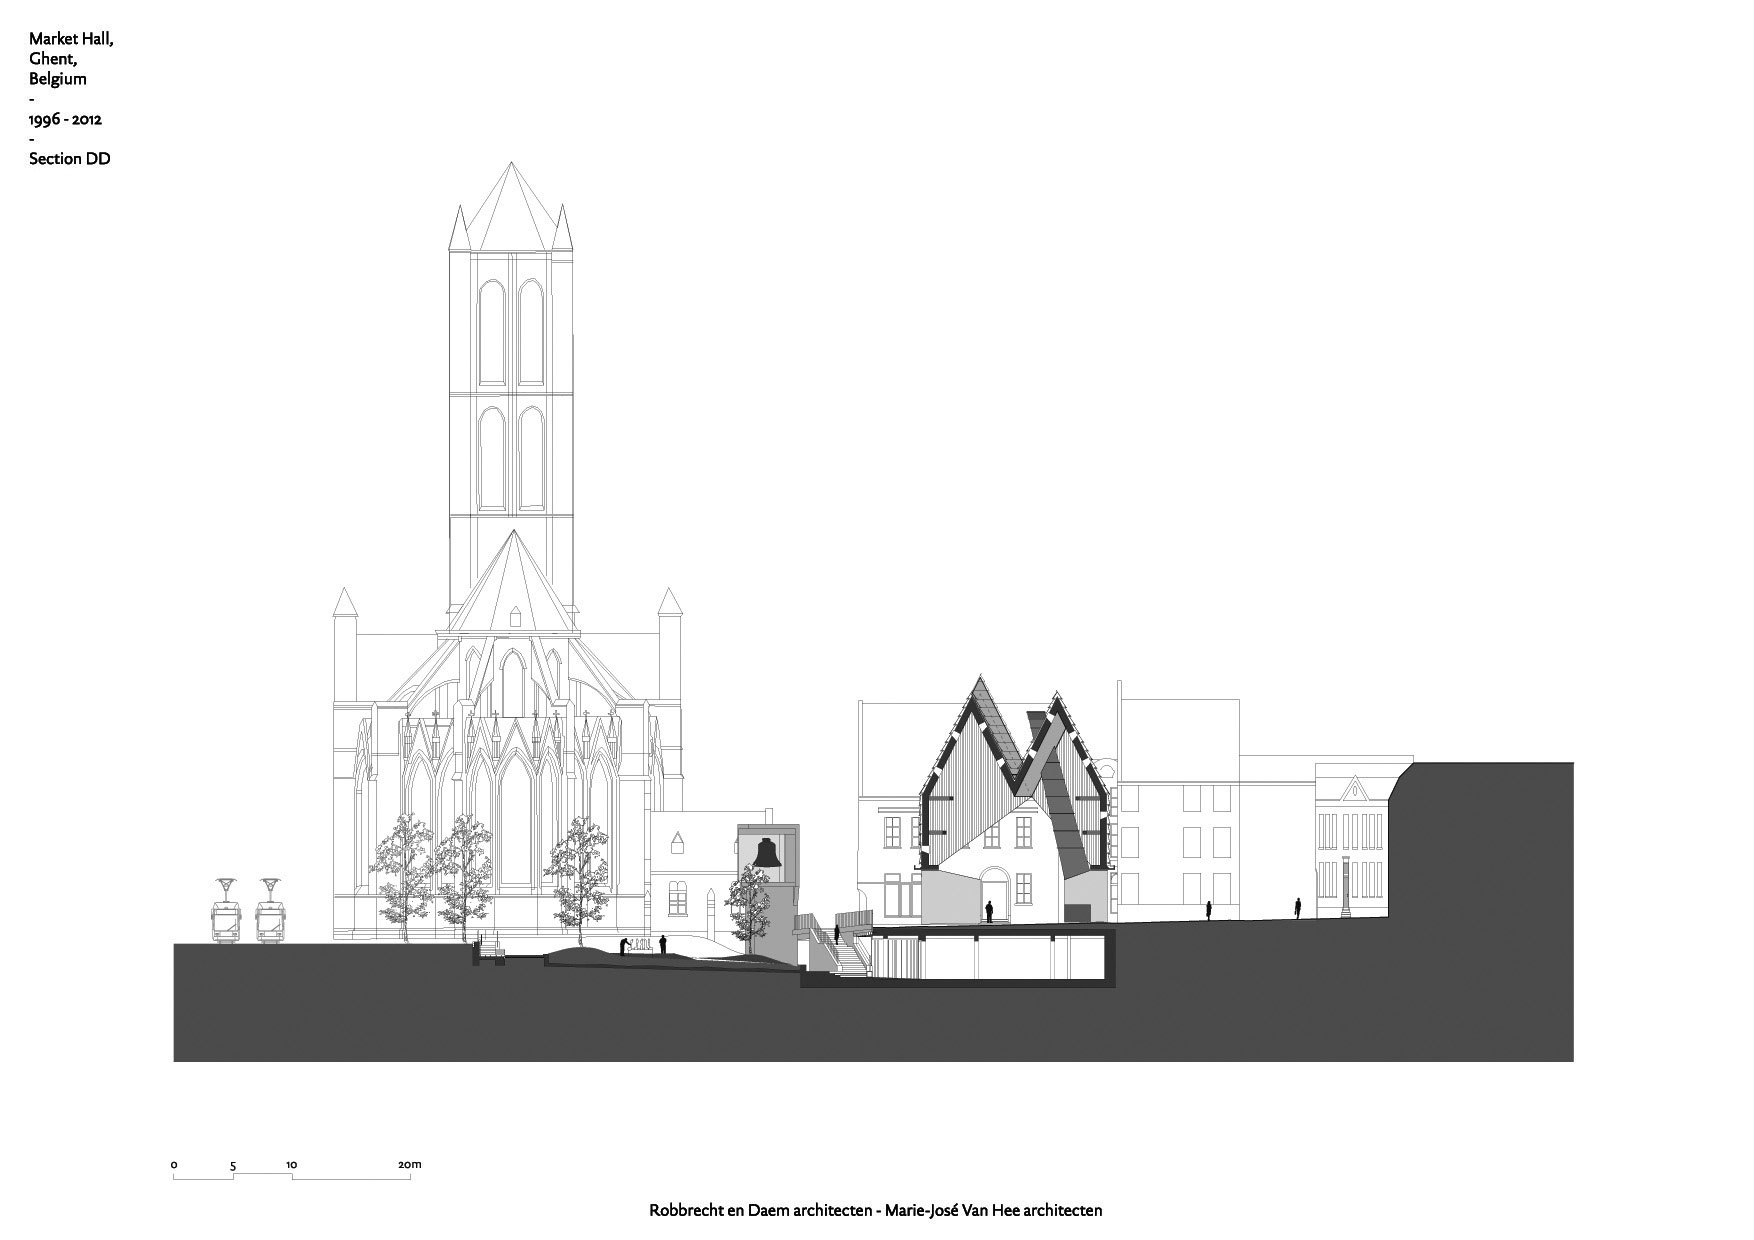Select the "Section DD" label
This screenshot has width=1754, height=1240.
click(69, 159)
